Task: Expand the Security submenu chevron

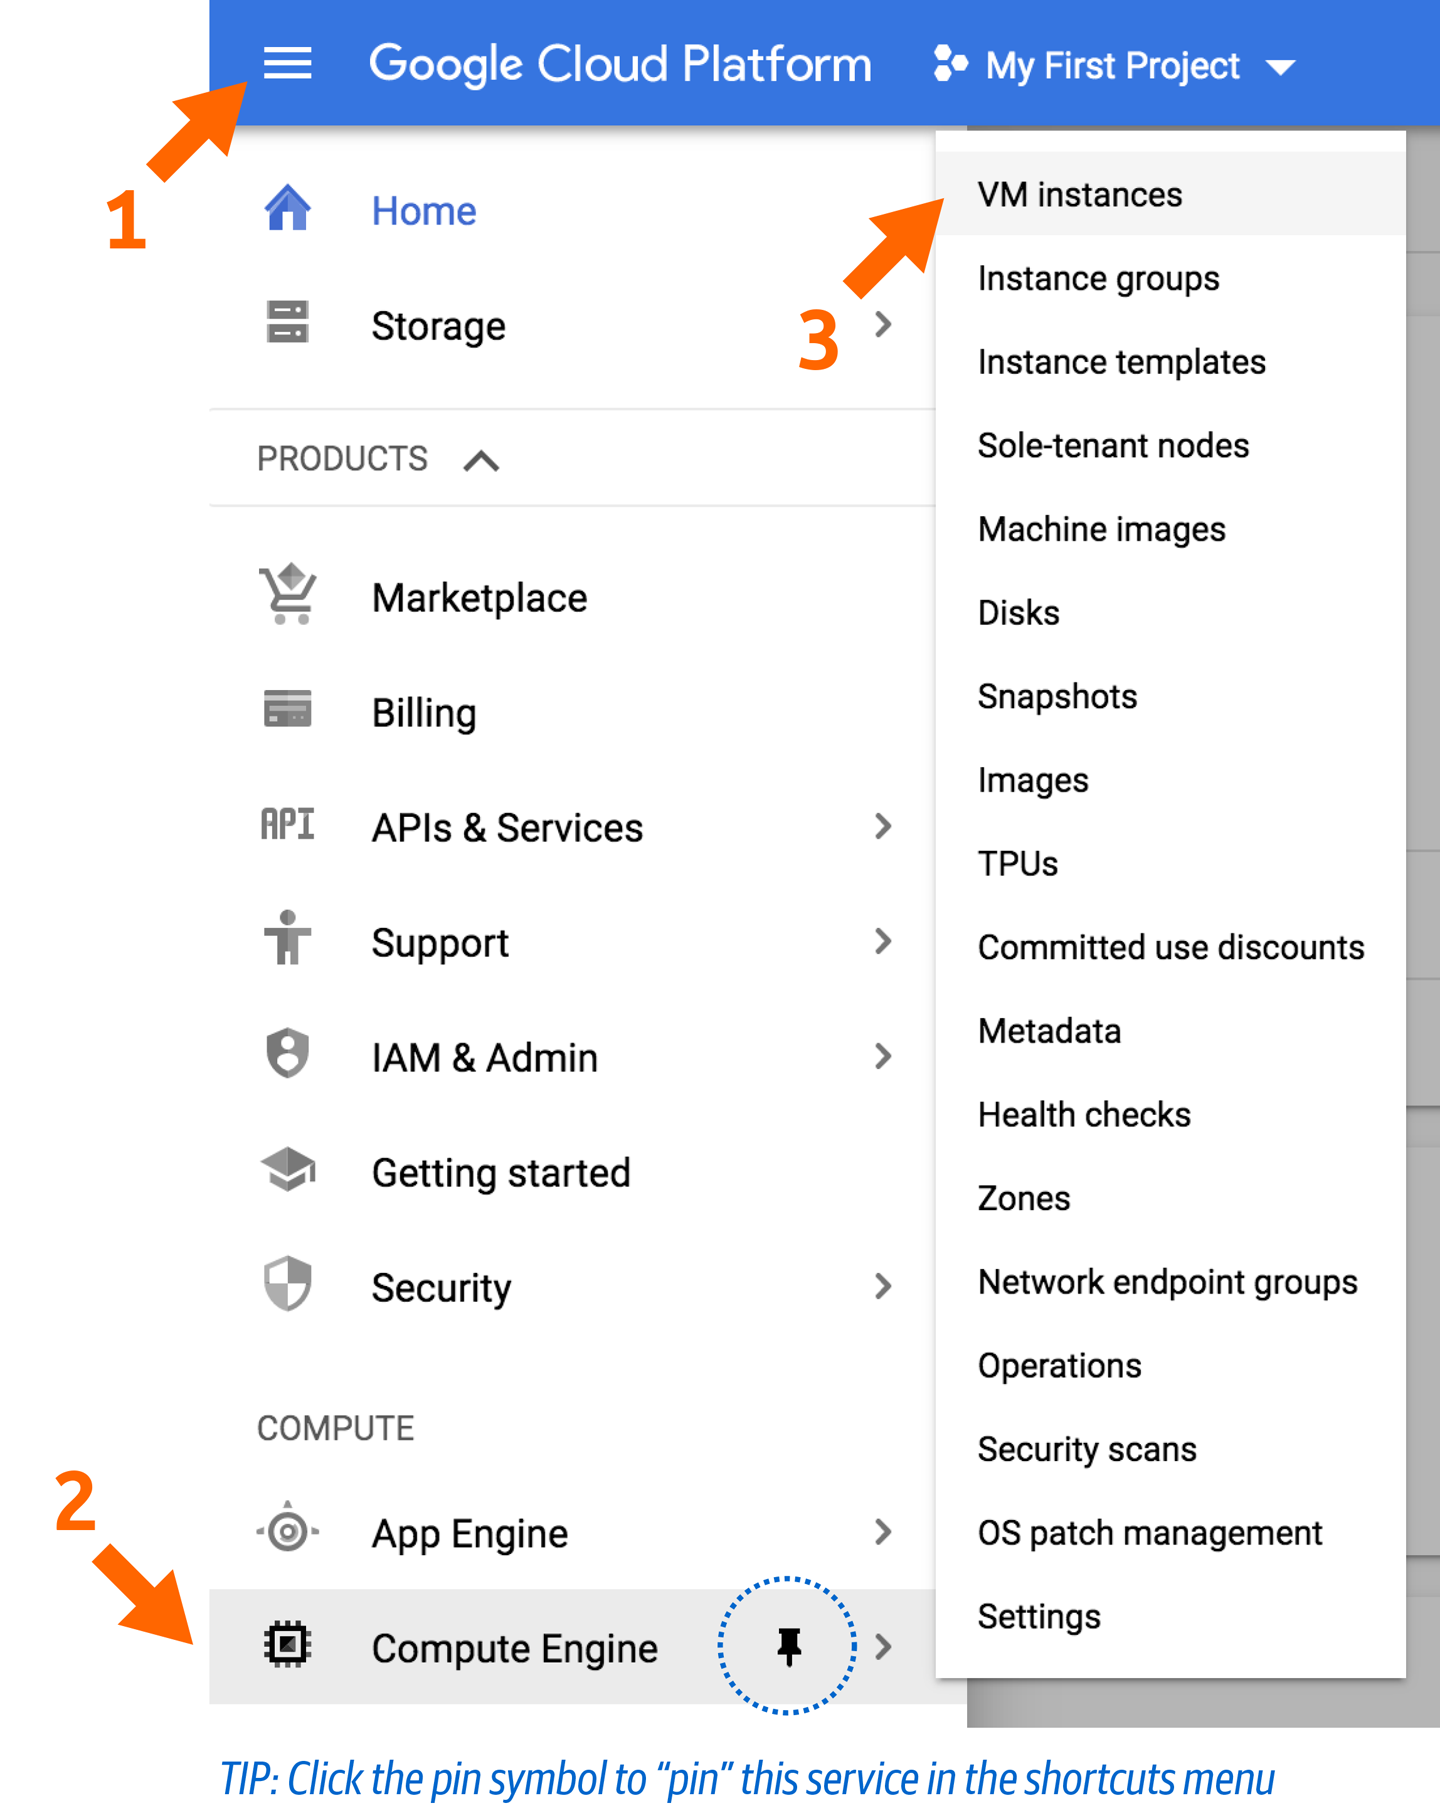Action: [882, 1286]
